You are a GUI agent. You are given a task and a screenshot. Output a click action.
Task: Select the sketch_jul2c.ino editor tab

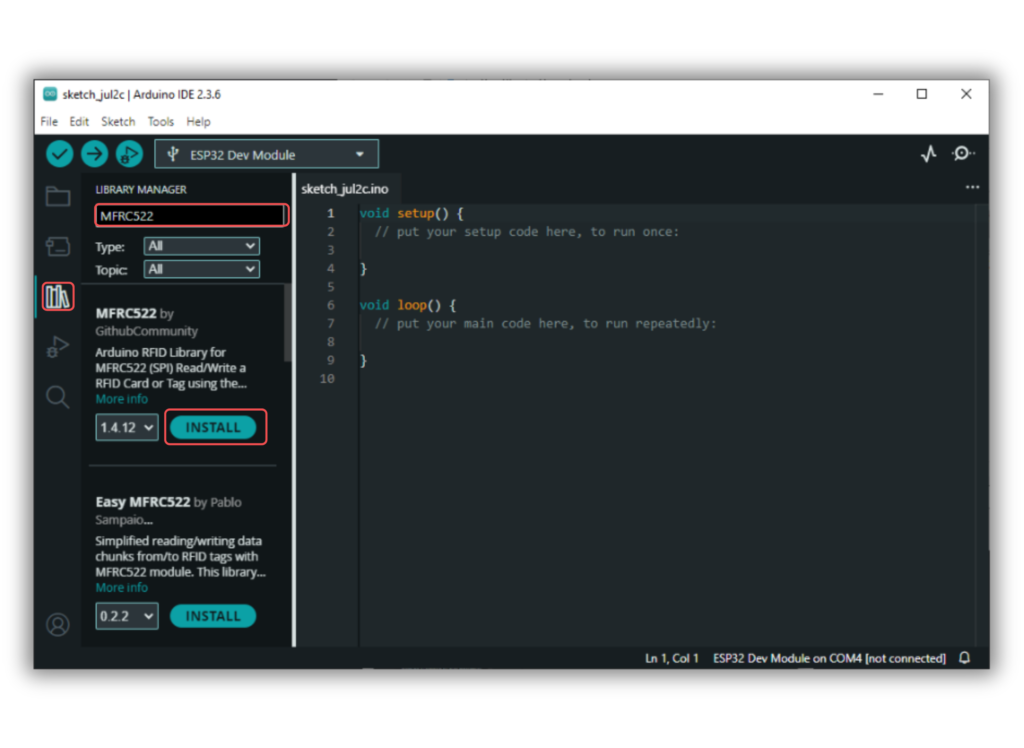(345, 189)
